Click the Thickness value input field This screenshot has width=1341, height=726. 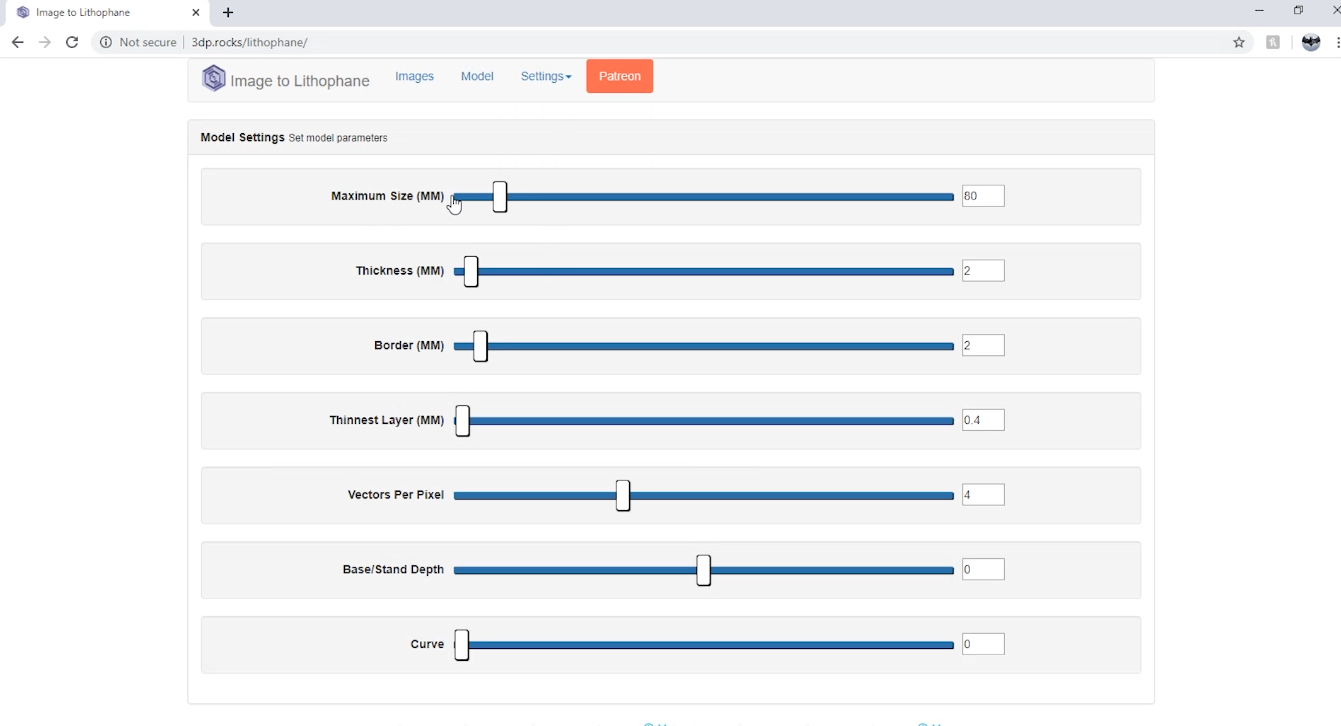pos(983,271)
